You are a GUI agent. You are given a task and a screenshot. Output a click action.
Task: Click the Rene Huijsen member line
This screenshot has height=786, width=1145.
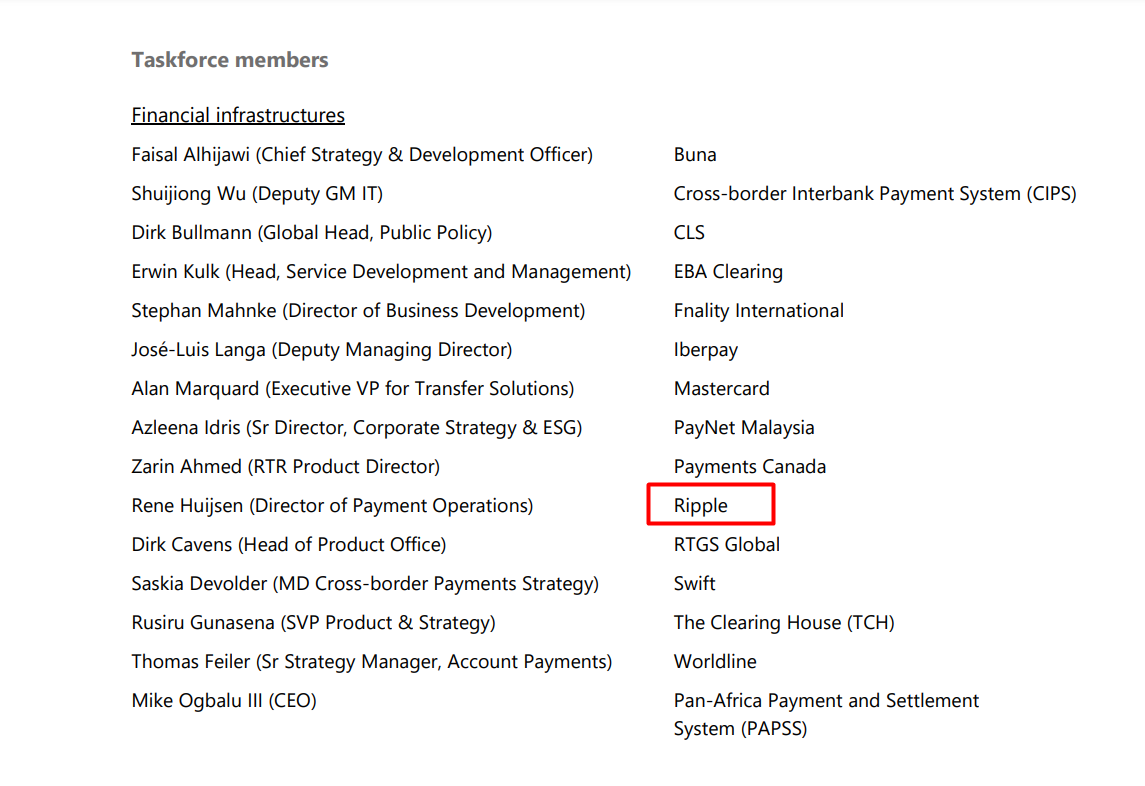point(332,506)
